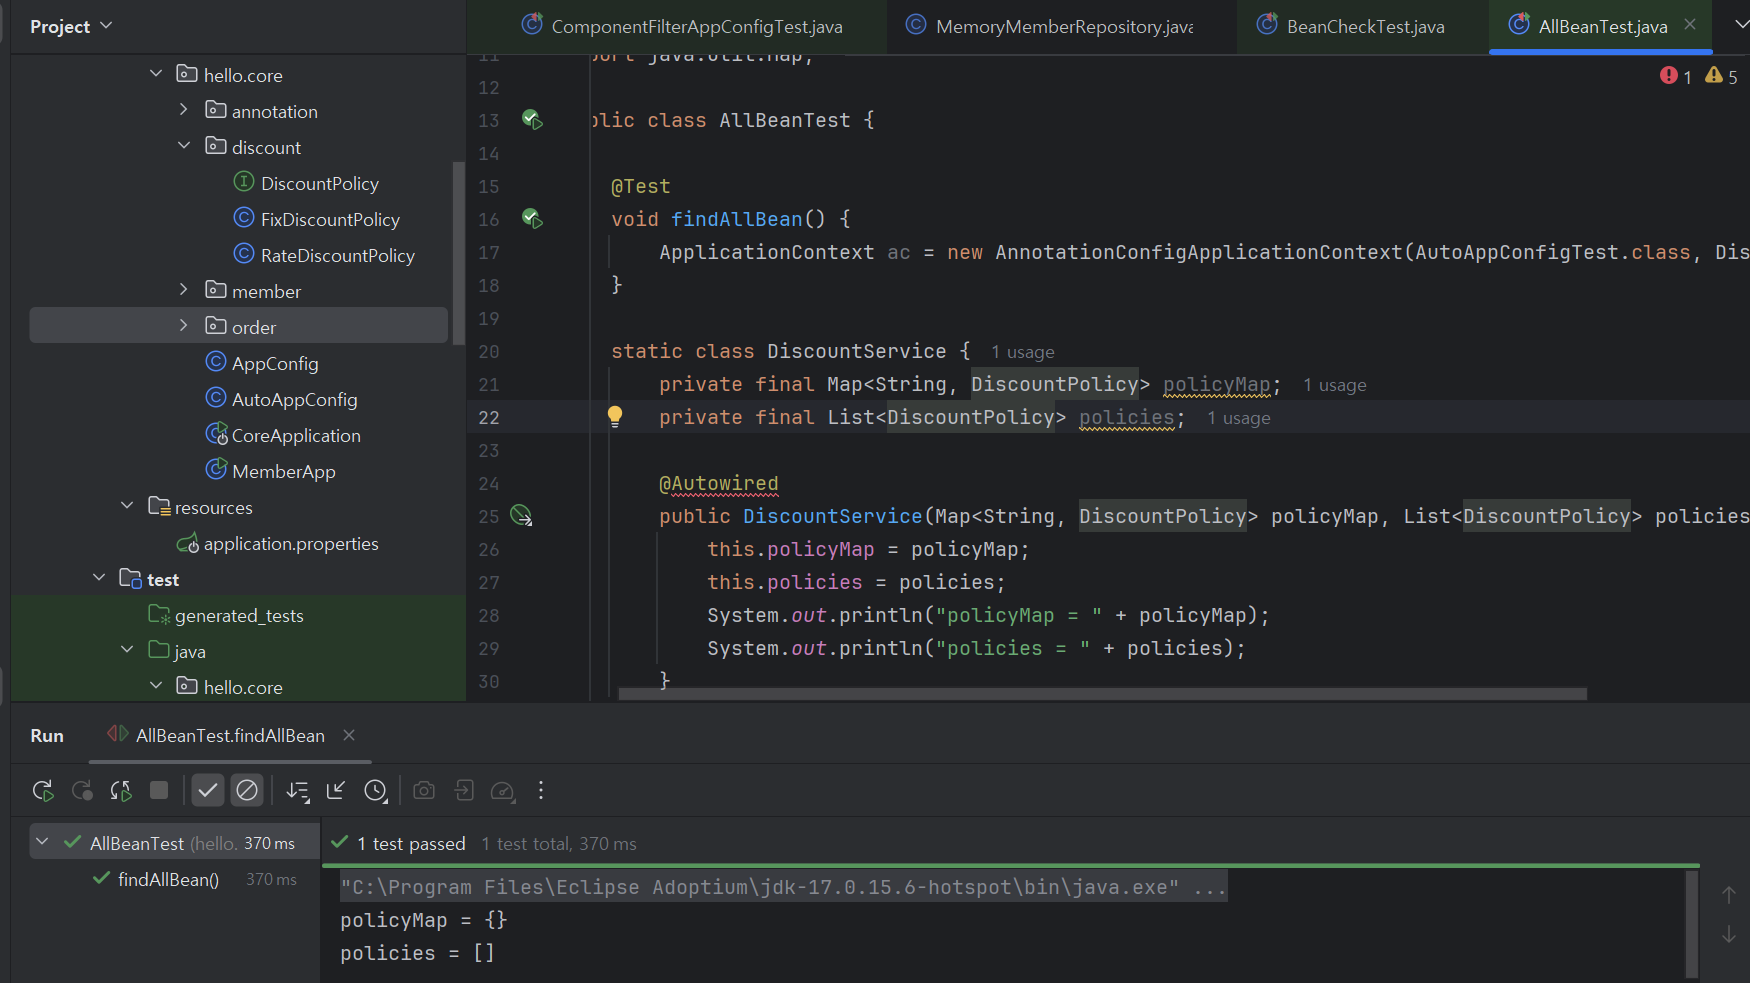Switch to ComponentFilterAppConfigTest.java tab
Viewport: 1750px width, 983px height.
click(x=682, y=26)
